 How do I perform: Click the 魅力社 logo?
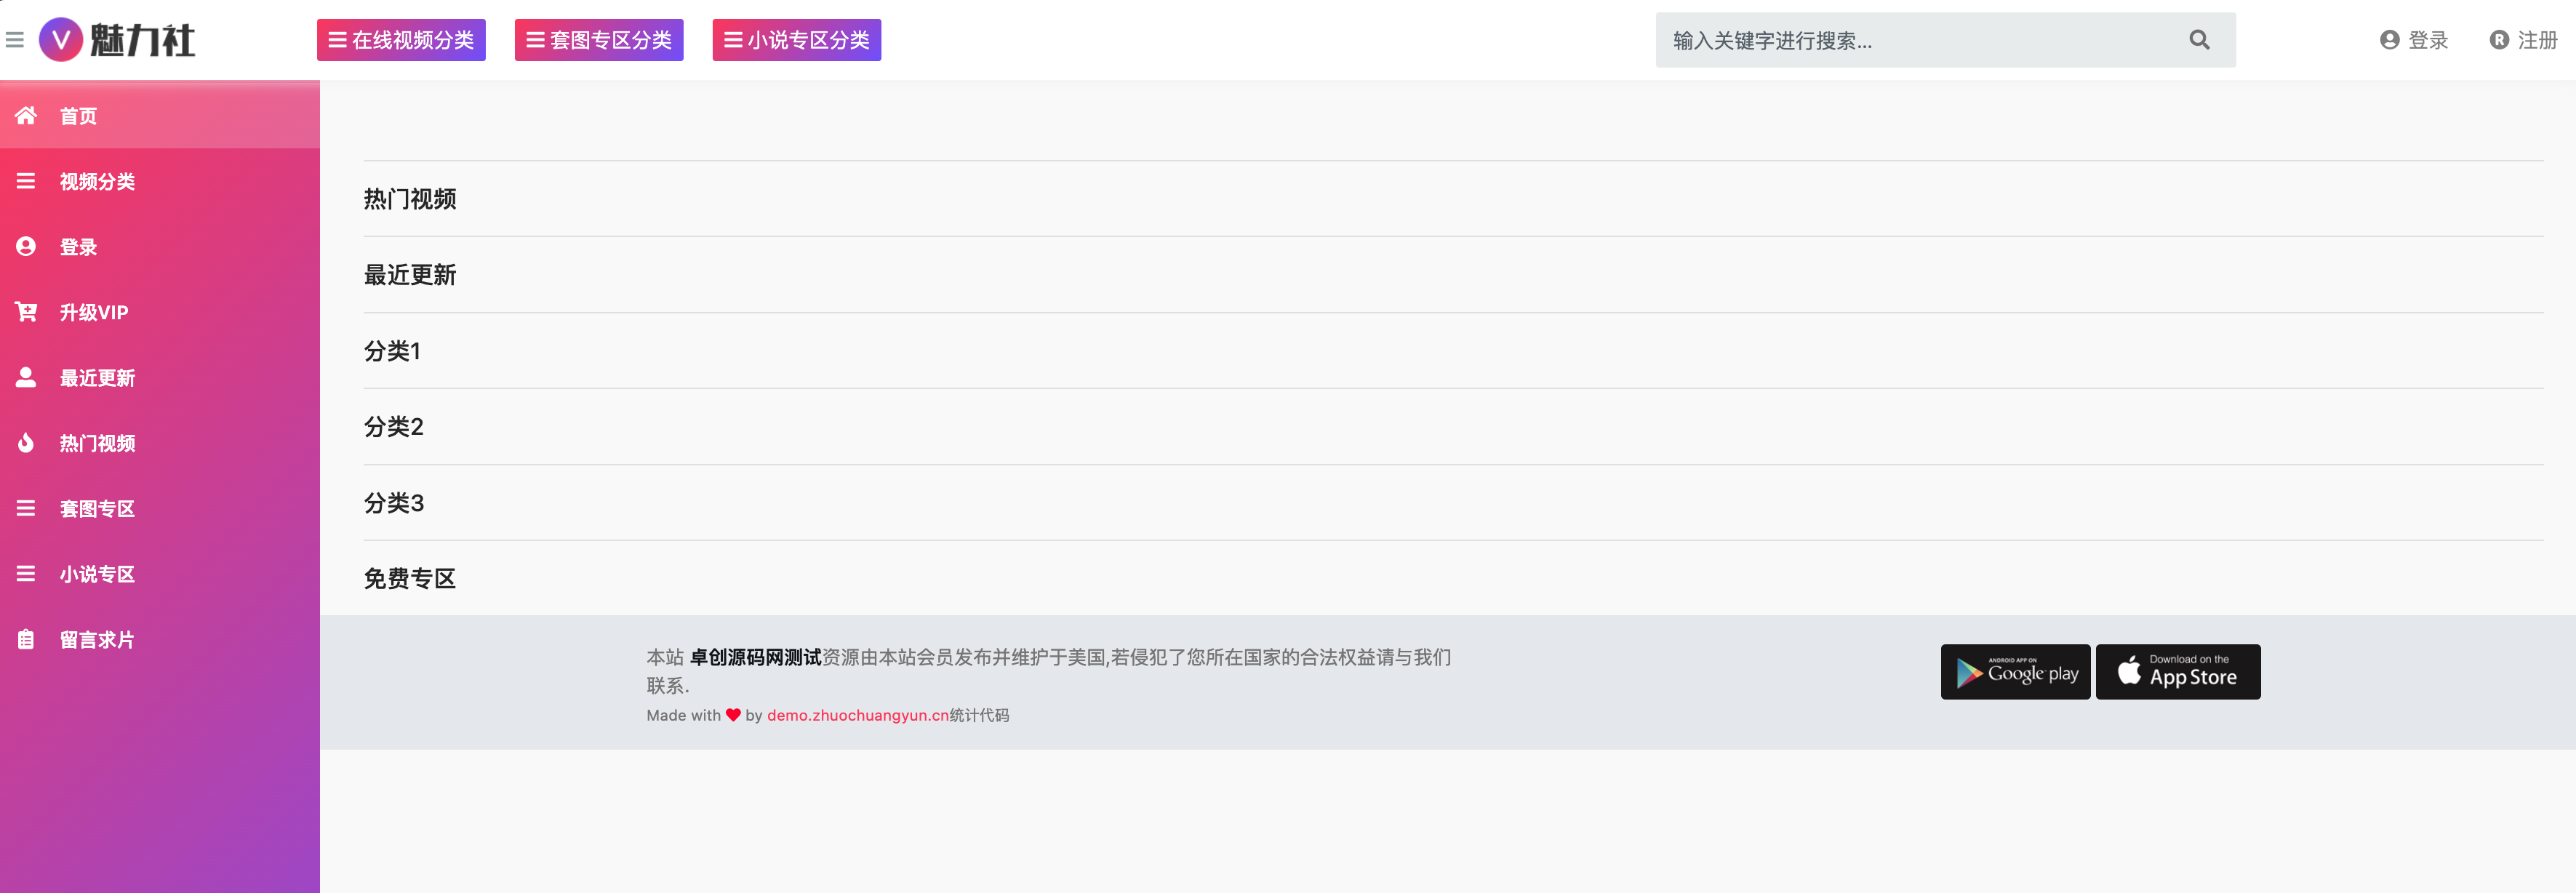click(x=117, y=40)
